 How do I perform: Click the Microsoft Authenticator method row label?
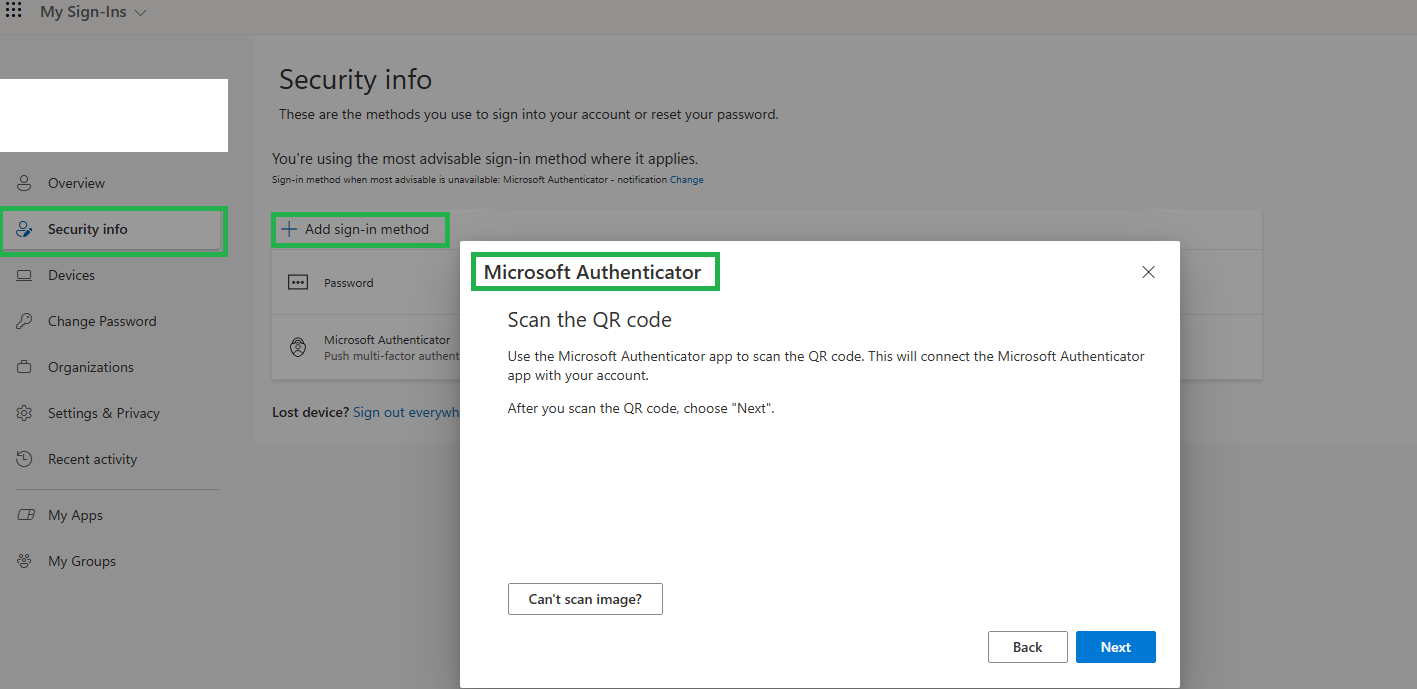point(387,340)
